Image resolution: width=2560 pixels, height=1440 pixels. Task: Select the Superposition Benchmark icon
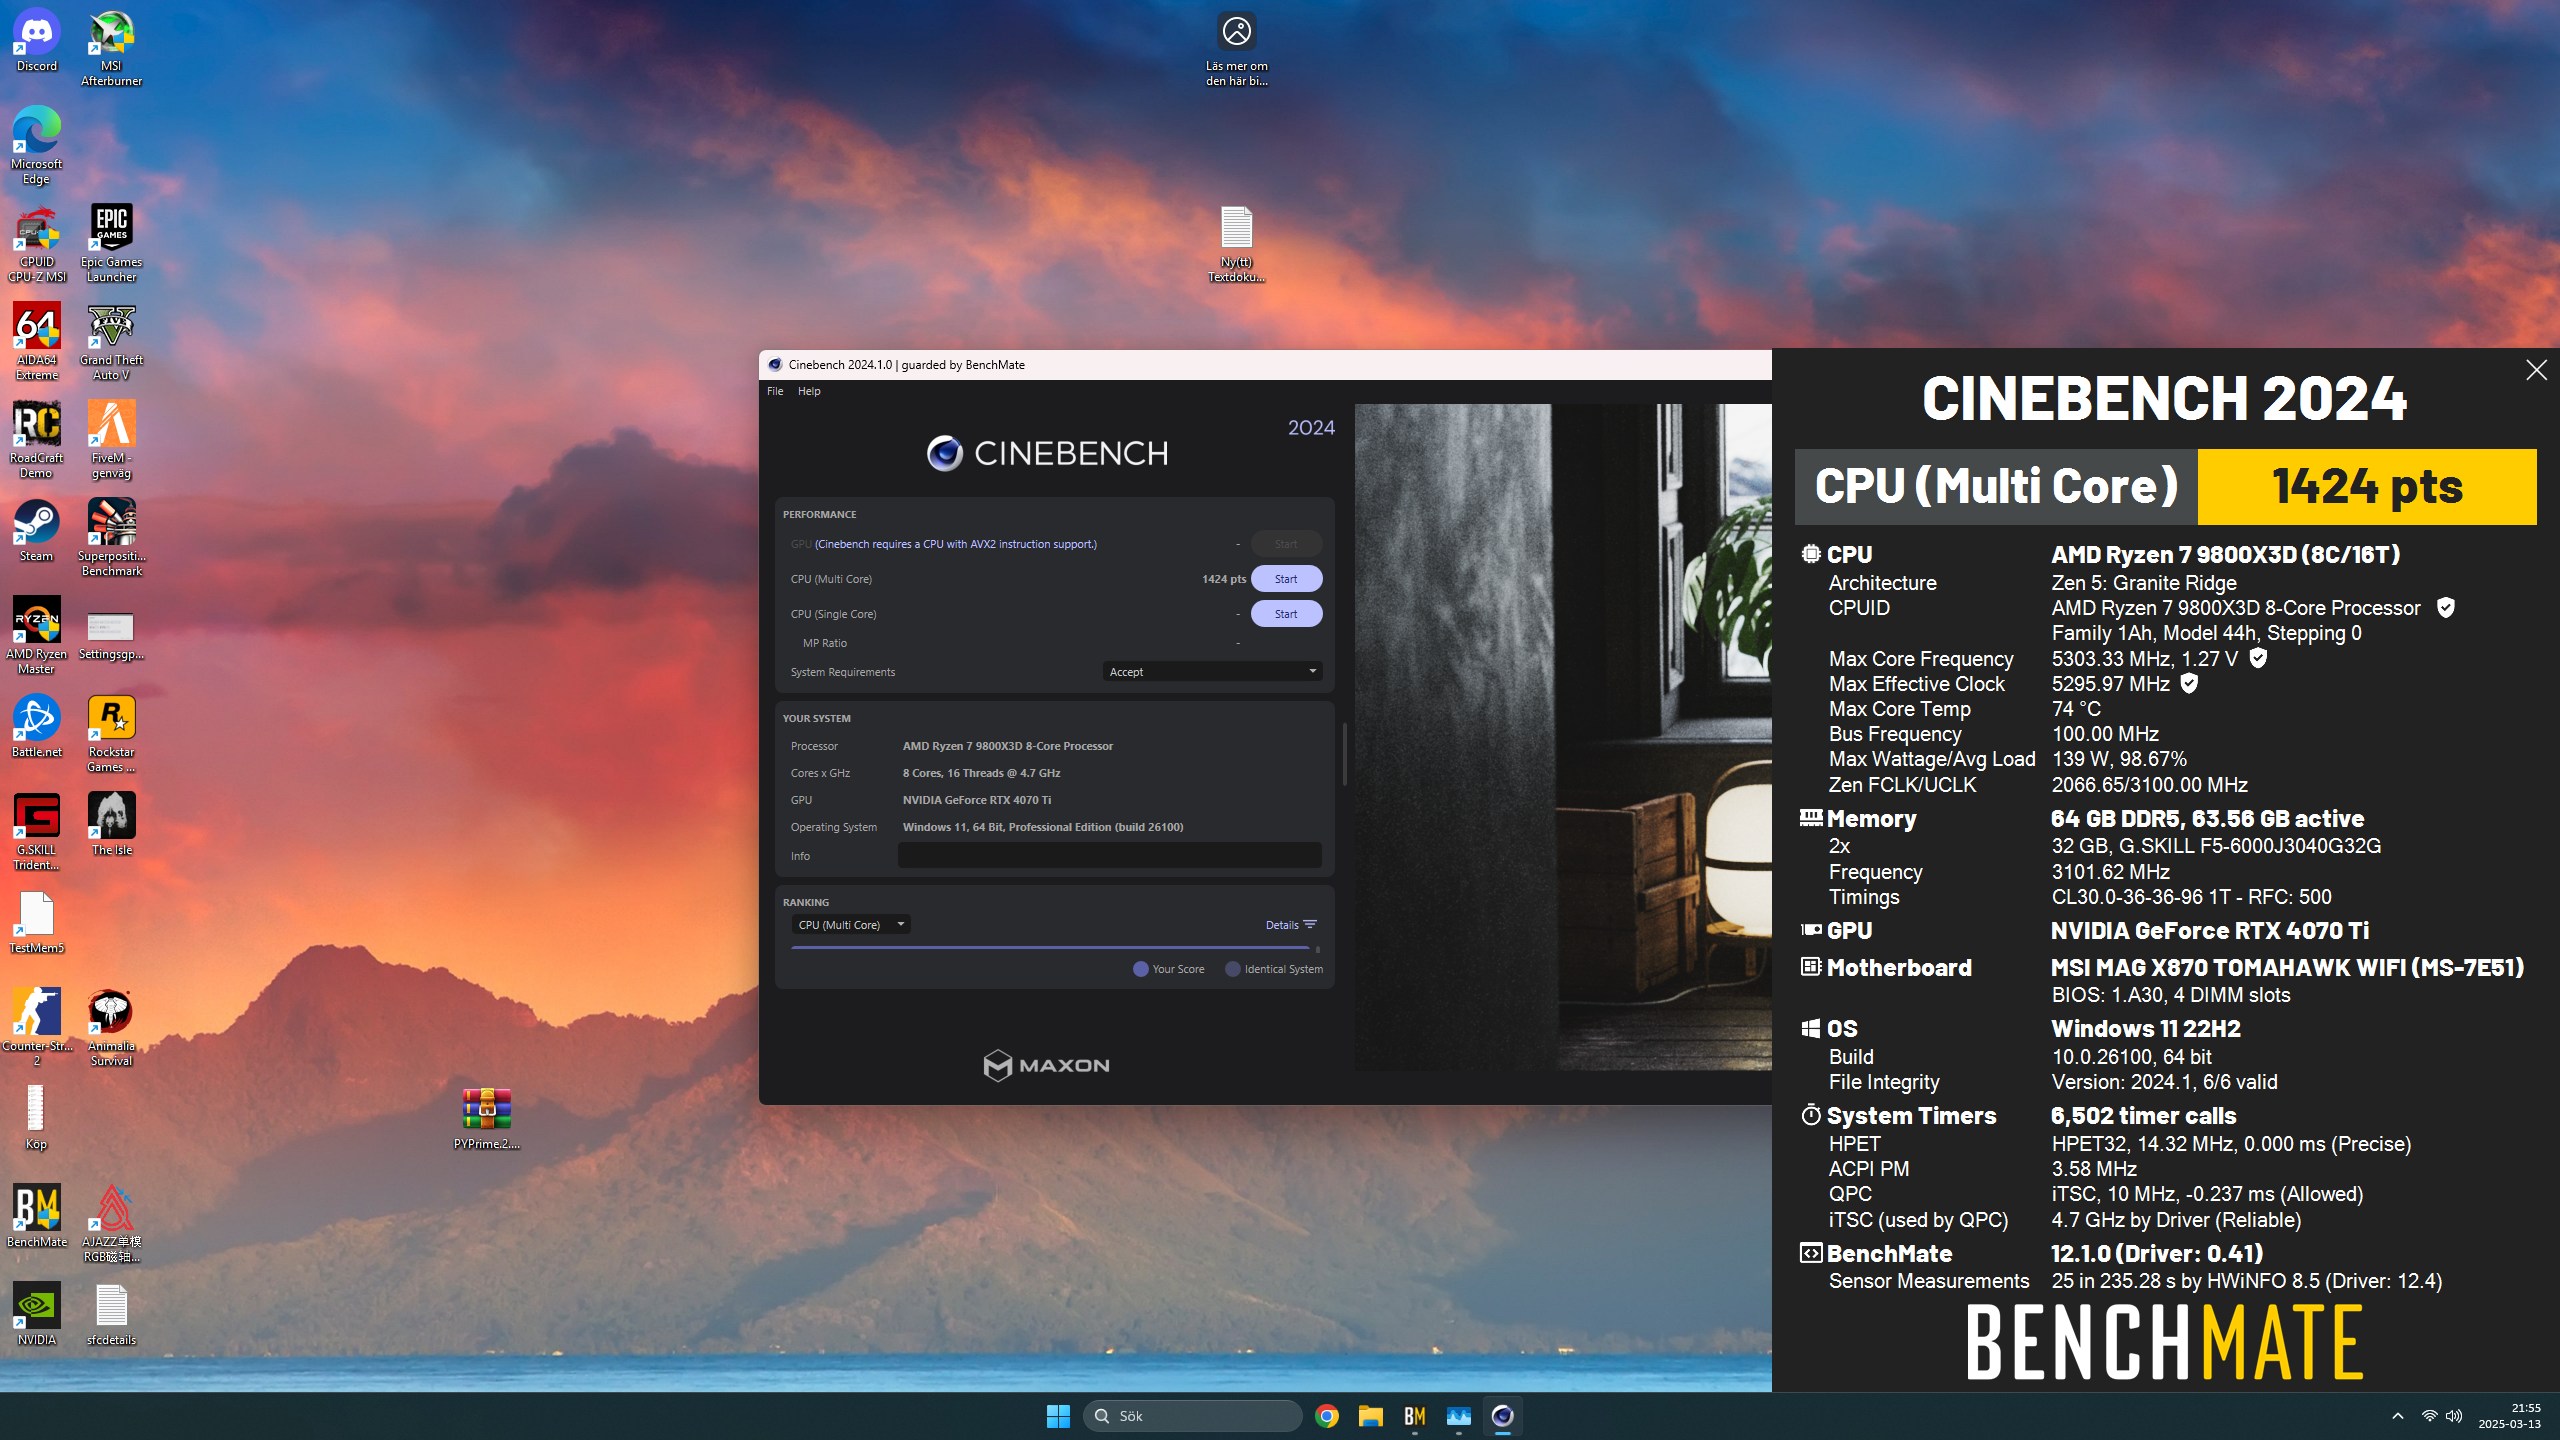click(x=111, y=538)
